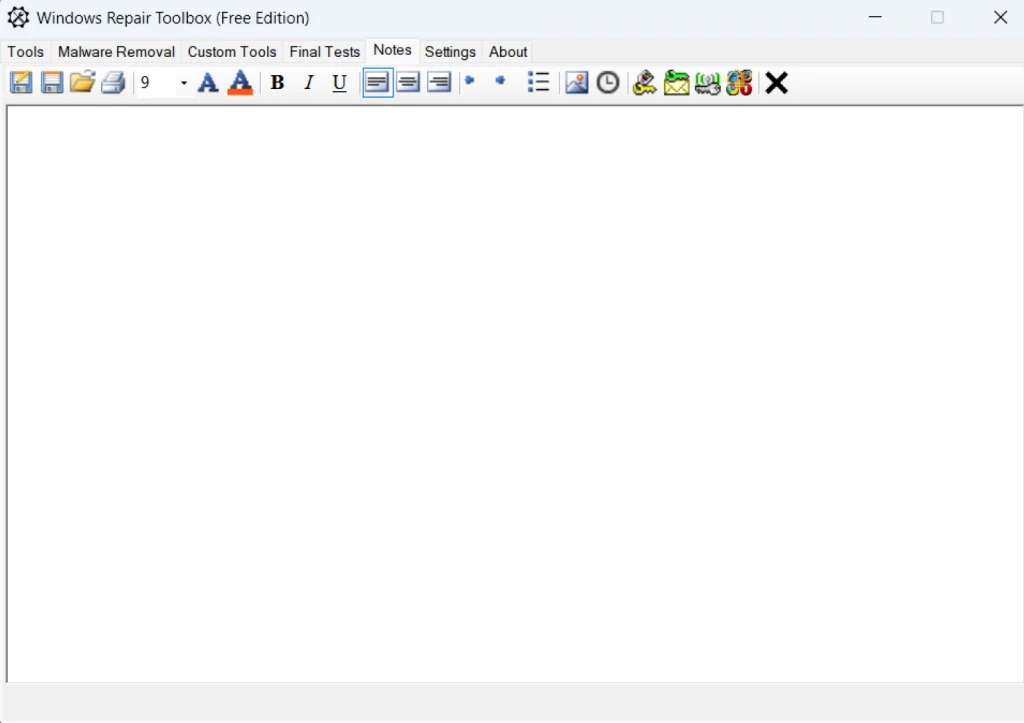Image resolution: width=1024 pixels, height=723 pixels.
Task: Toggle bold formatting
Action: [278, 83]
